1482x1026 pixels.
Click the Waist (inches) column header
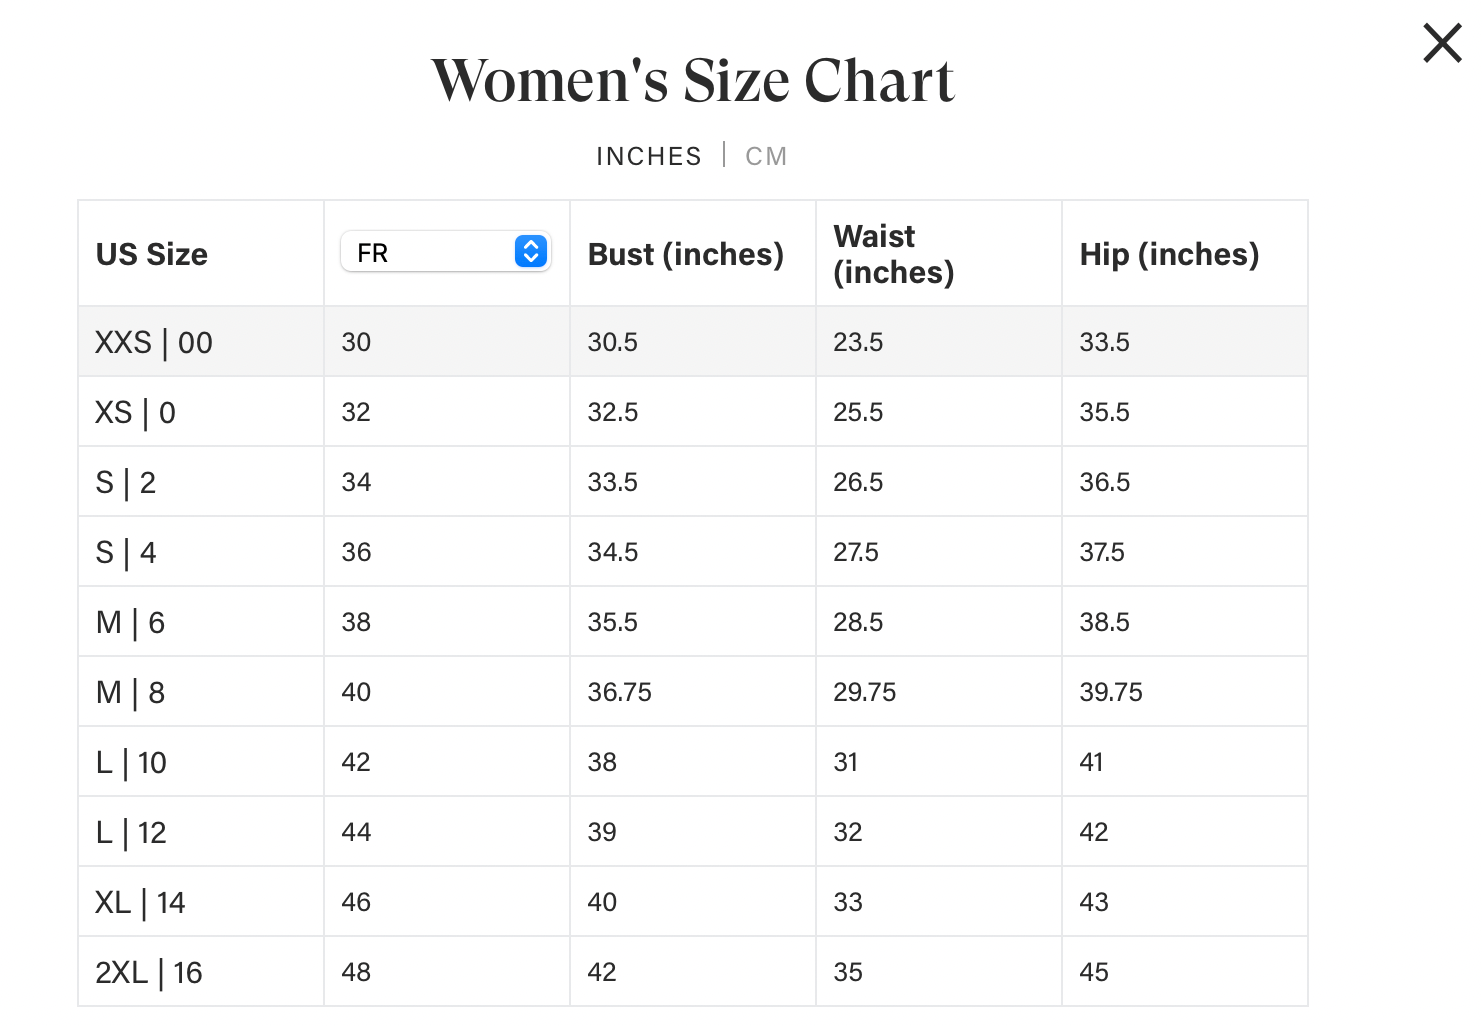tap(893, 254)
